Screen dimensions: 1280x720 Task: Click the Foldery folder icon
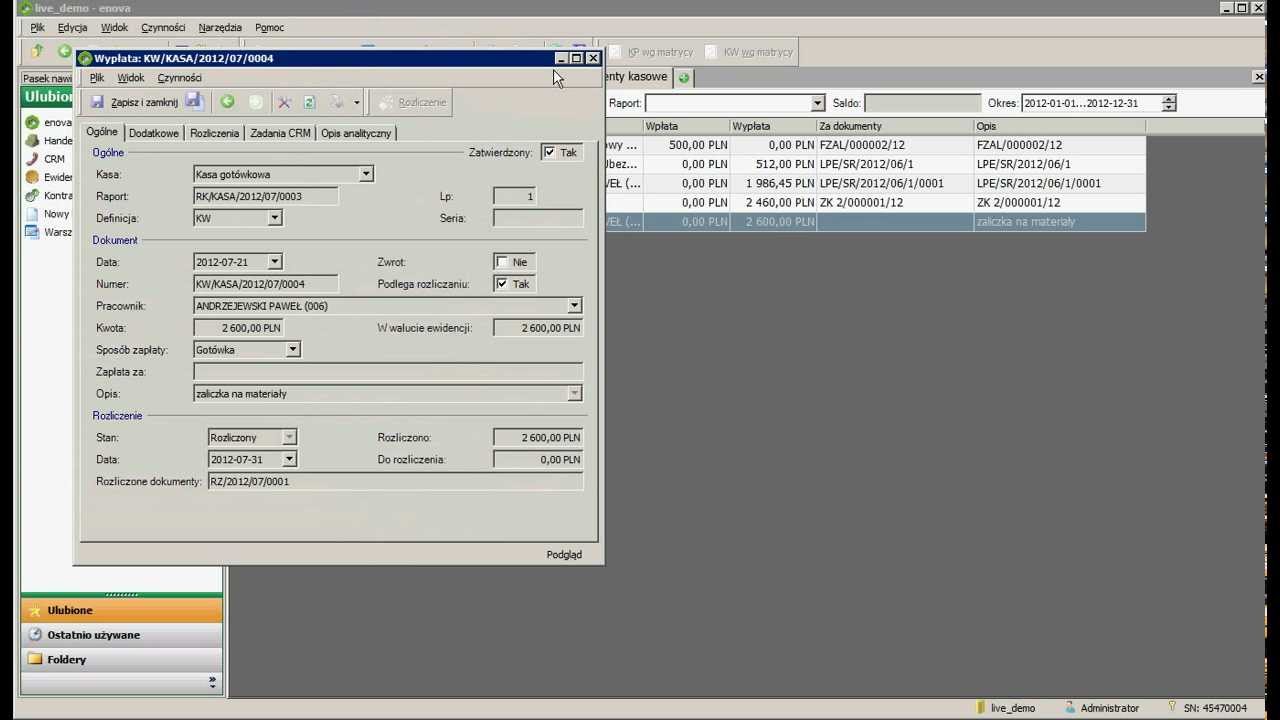point(35,659)
